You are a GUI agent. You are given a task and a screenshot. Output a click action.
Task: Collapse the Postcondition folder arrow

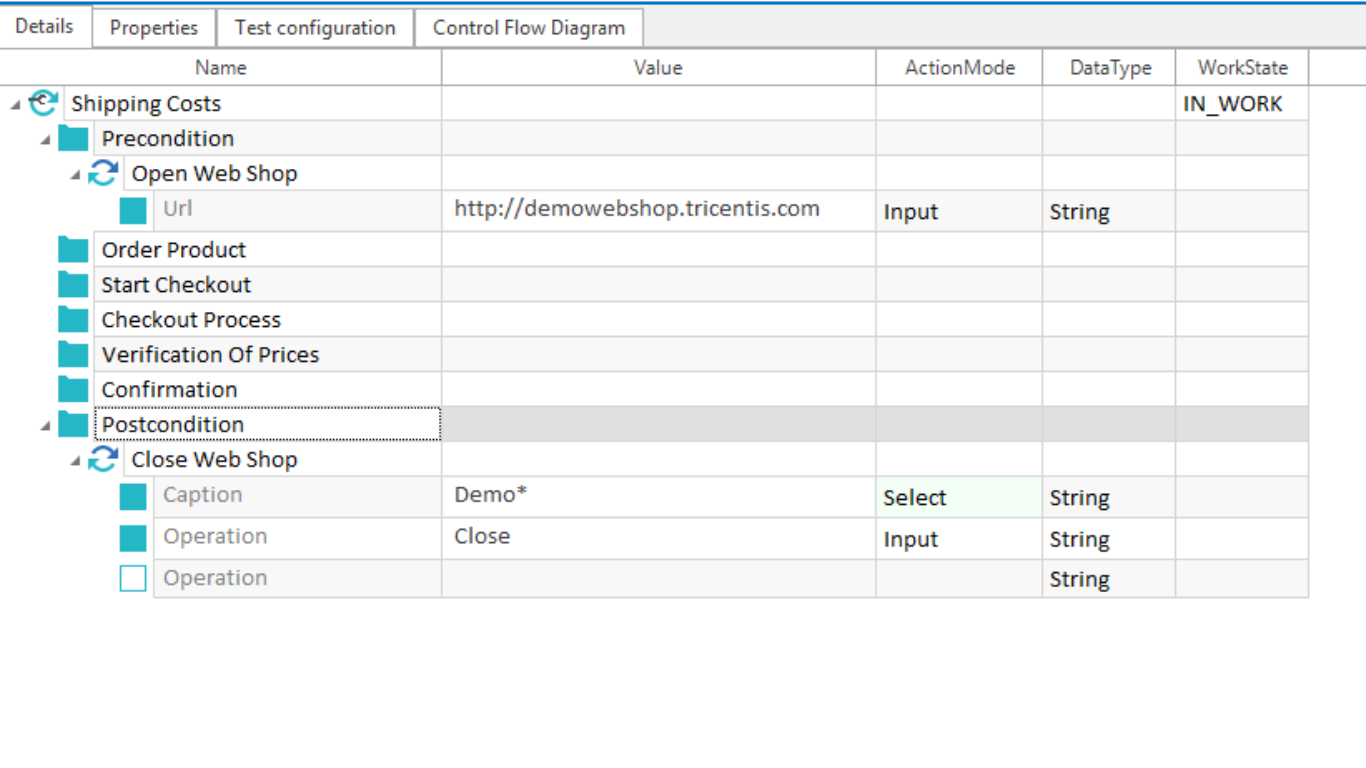[x=46, y=426]
